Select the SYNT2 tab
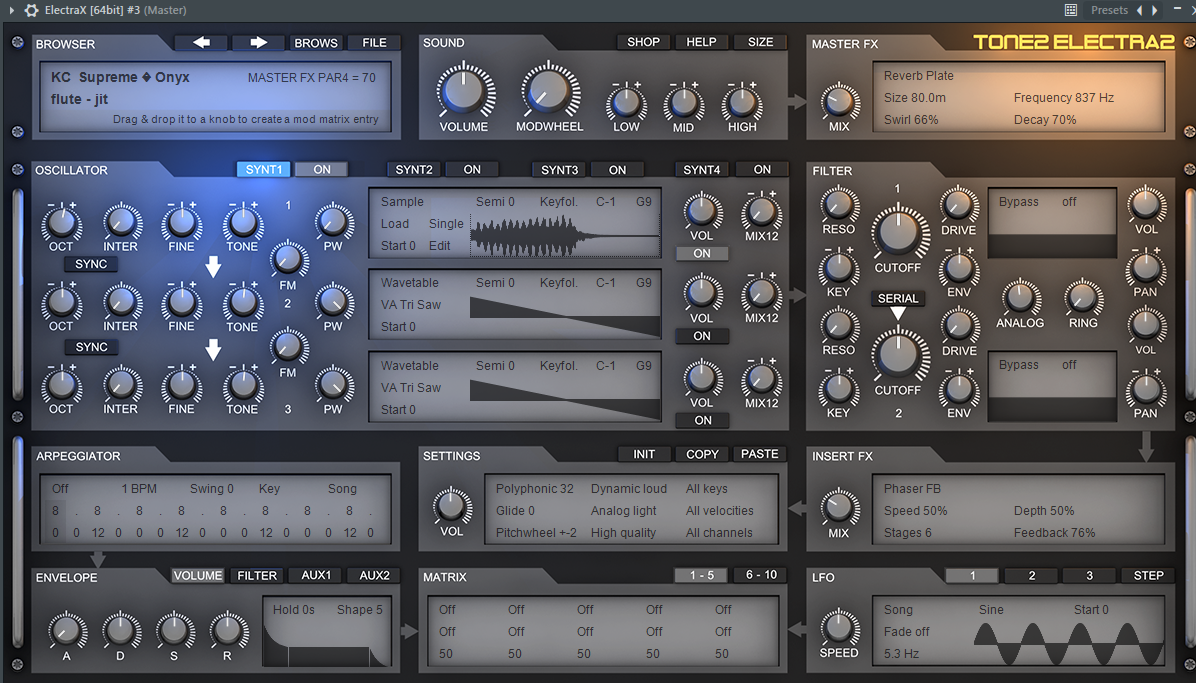 pos(413,169)
